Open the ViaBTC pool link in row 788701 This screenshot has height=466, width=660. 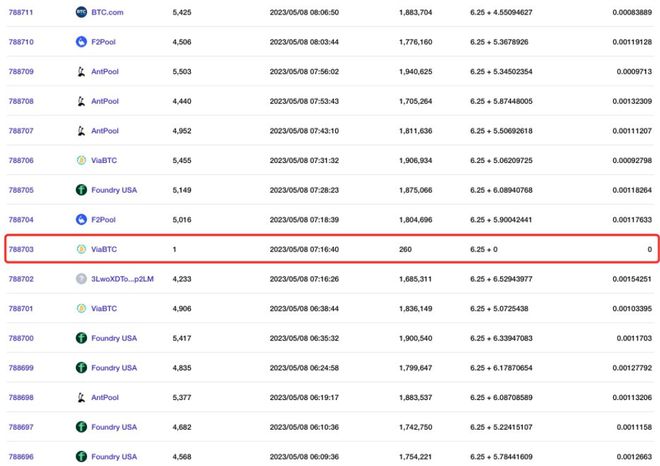[x=104, y=309]
